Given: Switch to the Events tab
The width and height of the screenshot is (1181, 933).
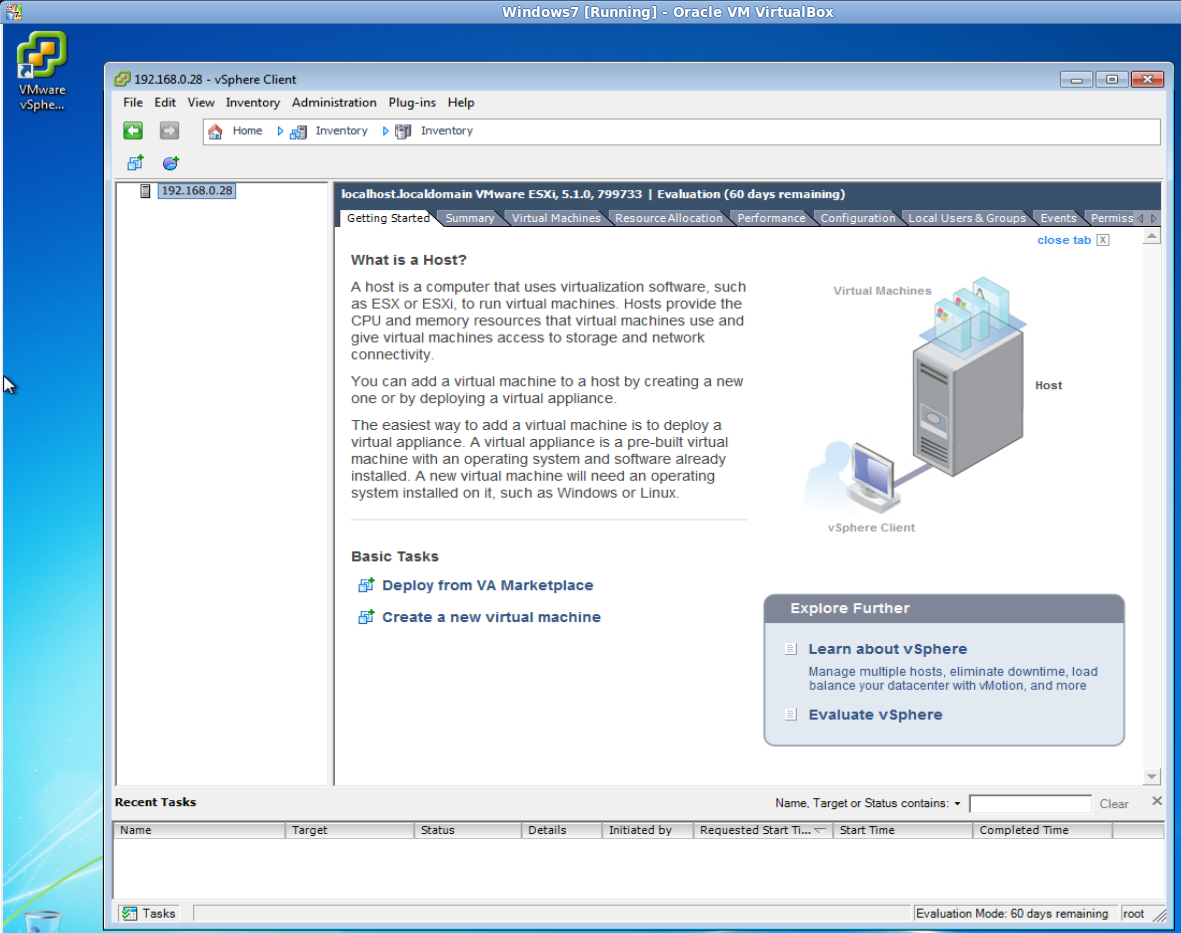Looking at the screenshot, I should [1058, 218].
